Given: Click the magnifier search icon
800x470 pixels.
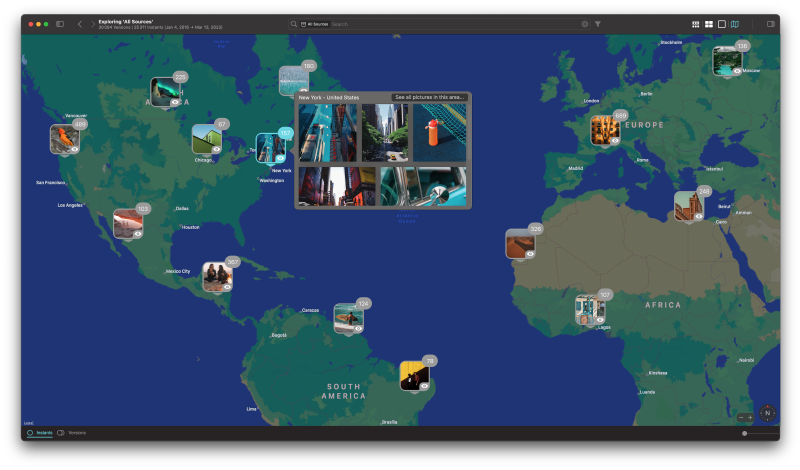Looking at the screenshot, I should tap(294, 24).
